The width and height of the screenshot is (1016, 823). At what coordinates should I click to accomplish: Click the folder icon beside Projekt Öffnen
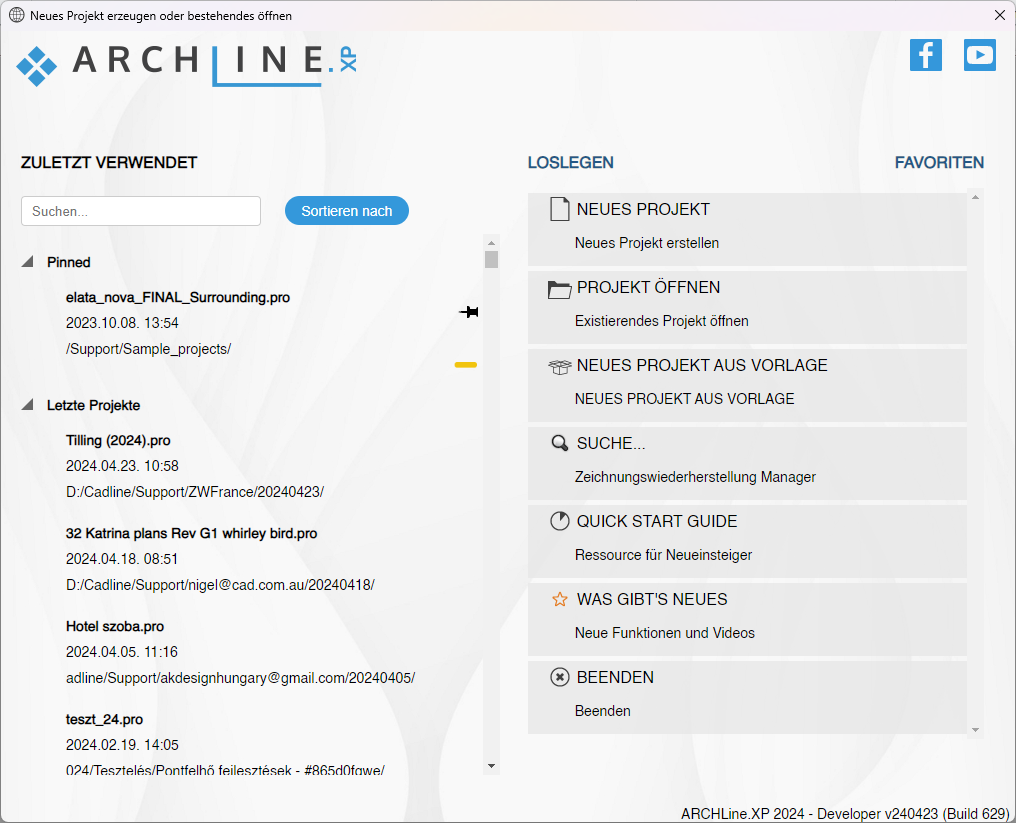point(560,289)
